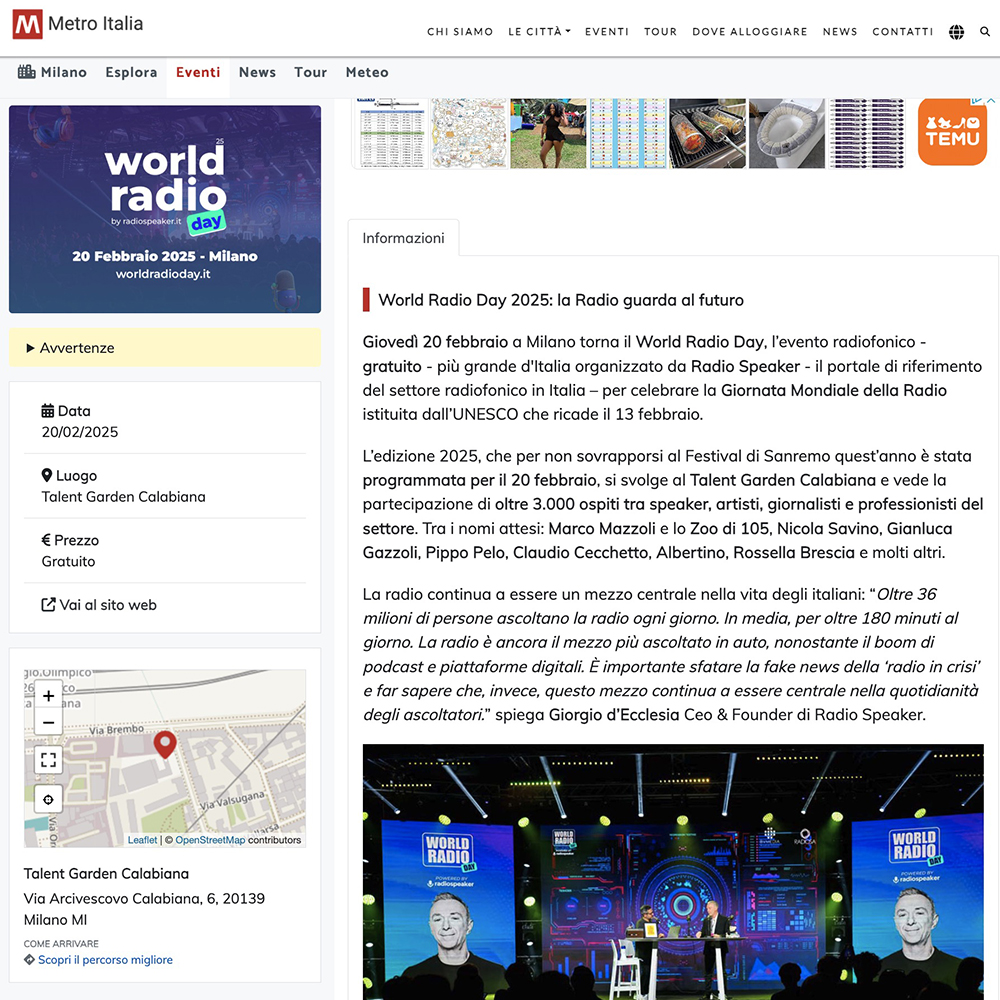The width and height of the screenshot is (1000, 1000).
Task: Go to Eventi in top navigation
Action: 607,32
